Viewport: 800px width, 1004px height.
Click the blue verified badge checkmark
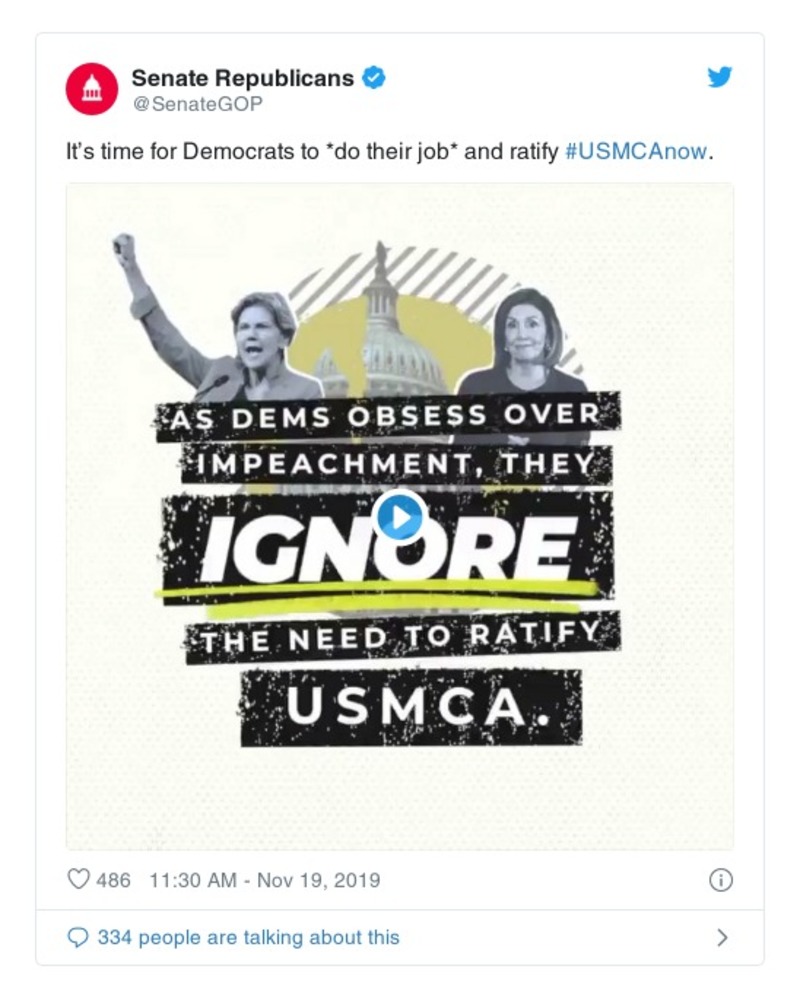(373, 78)
